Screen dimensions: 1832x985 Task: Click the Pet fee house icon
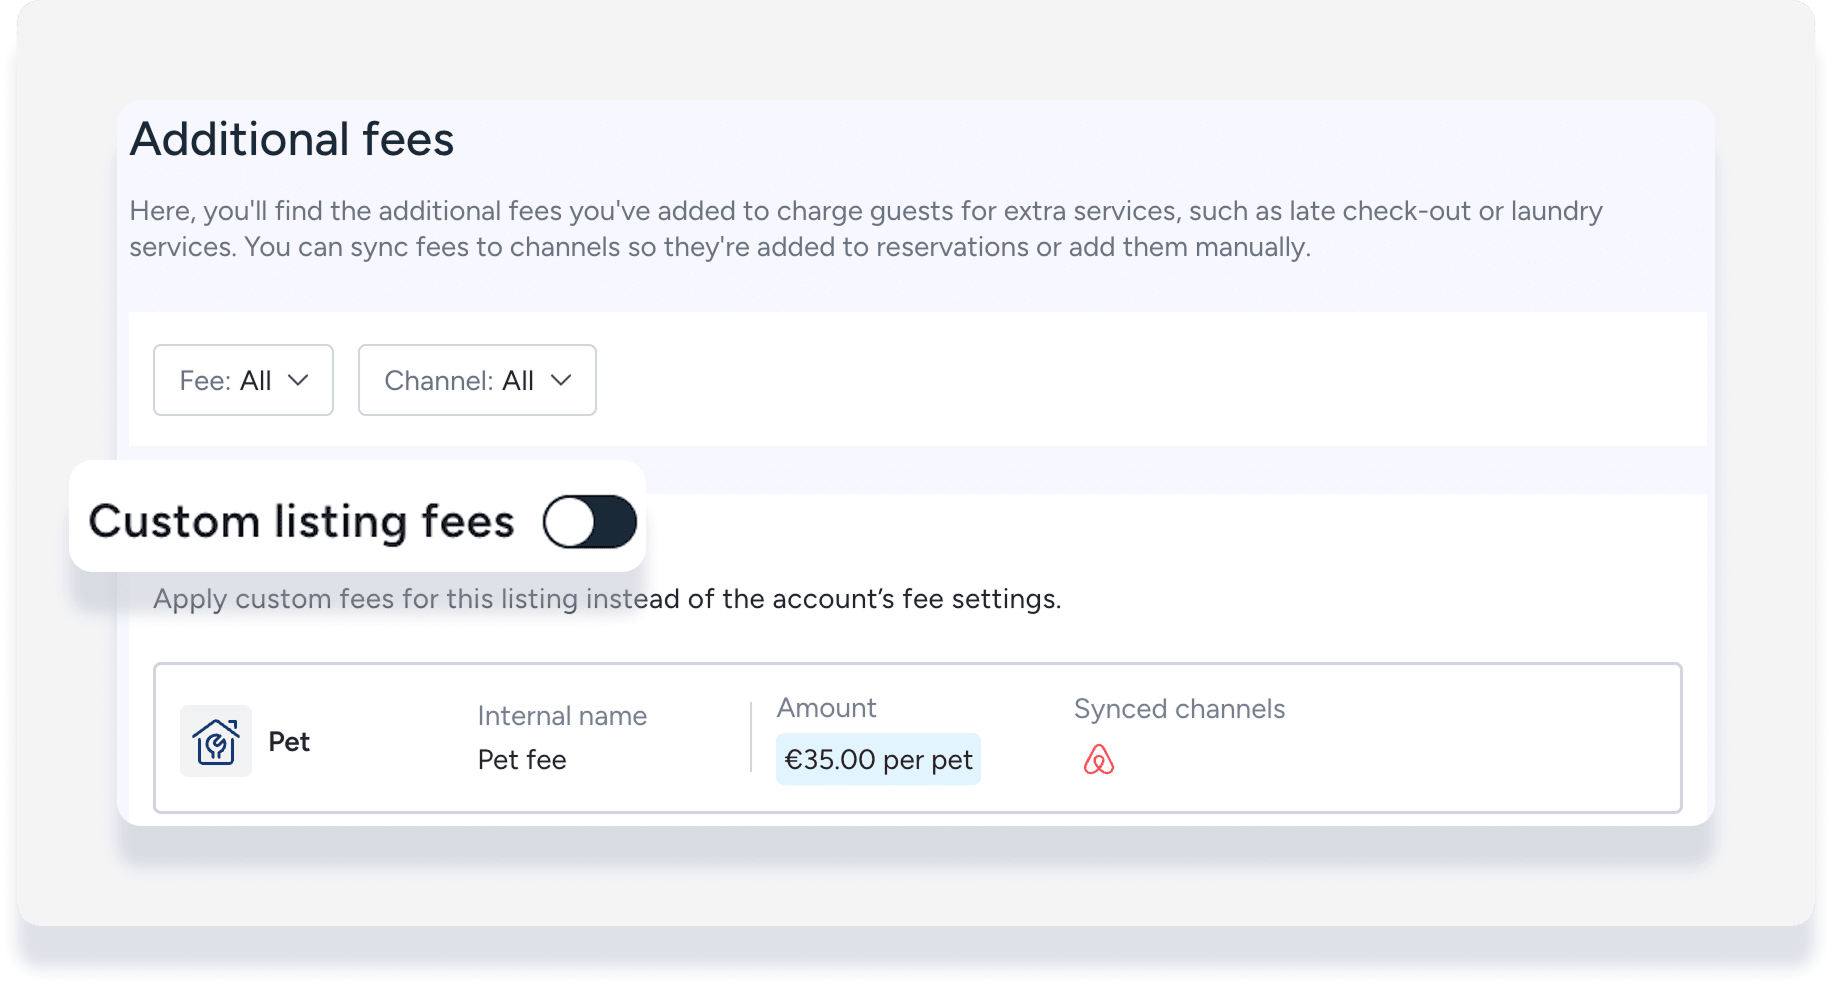click(x=216, y=742)
